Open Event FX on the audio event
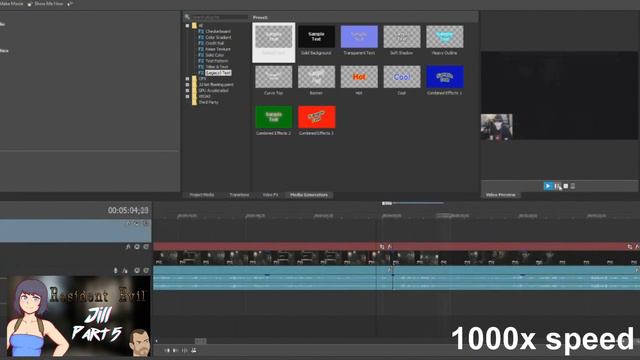Screen dimensions: 640x360 [390, 270]
